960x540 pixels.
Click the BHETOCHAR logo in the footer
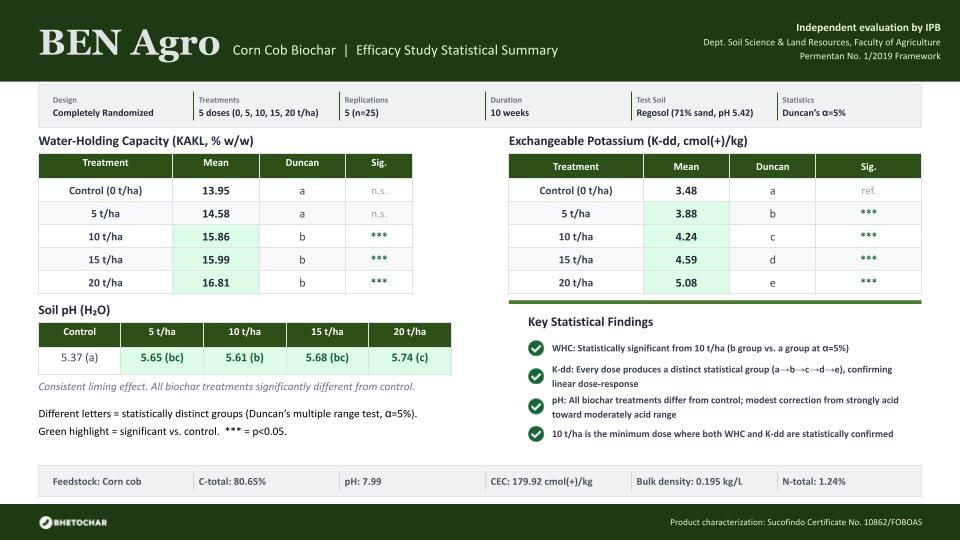point(73,522)
